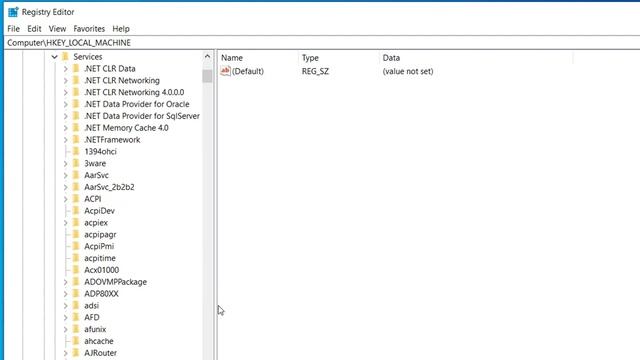Select the acpipagr key label

(x=100, y=234)
